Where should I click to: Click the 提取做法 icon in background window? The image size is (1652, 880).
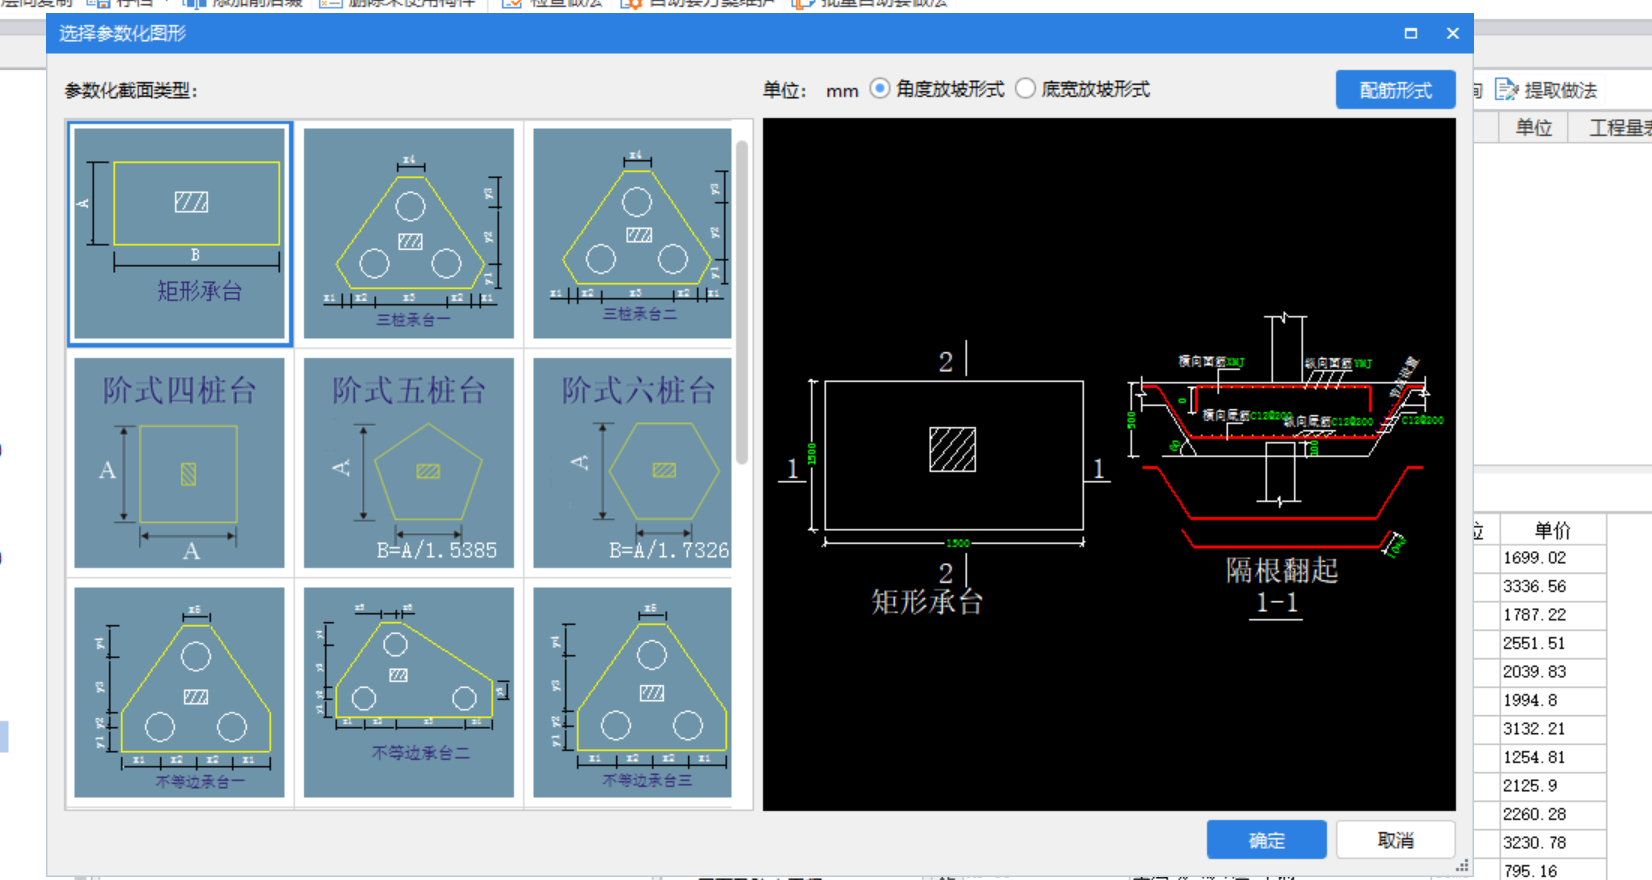pyautogui.click(x=1506, y=90)
